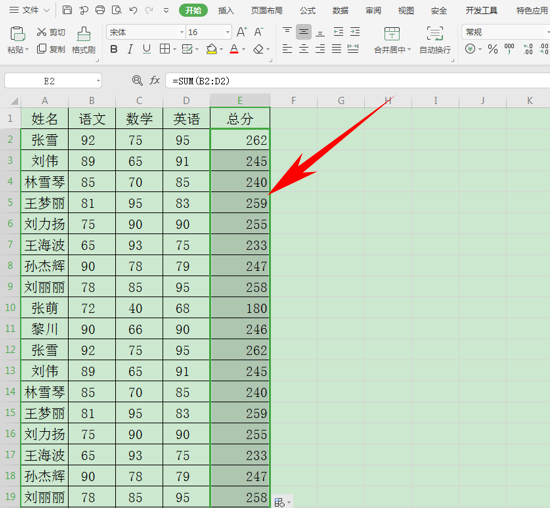Switch to the 开发工具 tab

[x=481, y=11]
